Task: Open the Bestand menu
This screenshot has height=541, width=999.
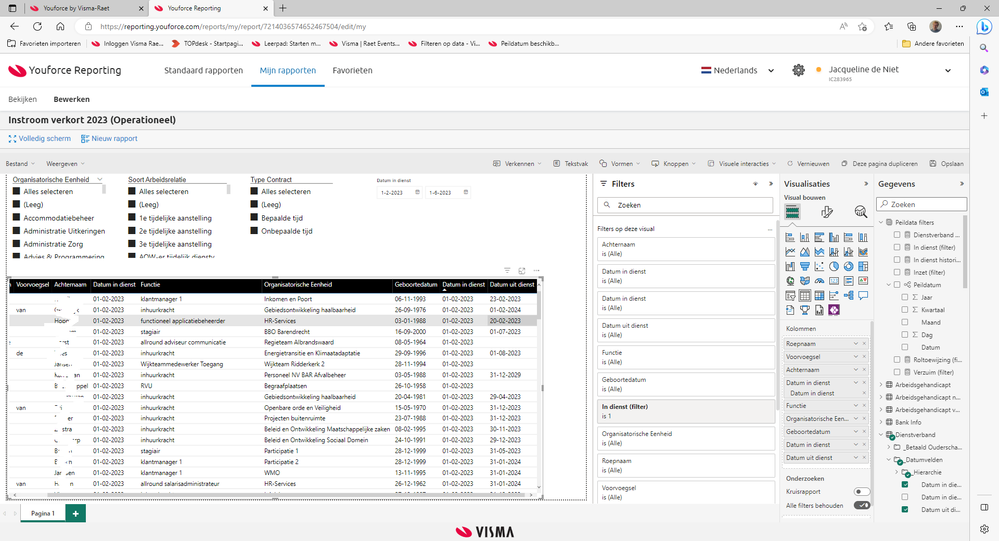Action: point(20,164)
